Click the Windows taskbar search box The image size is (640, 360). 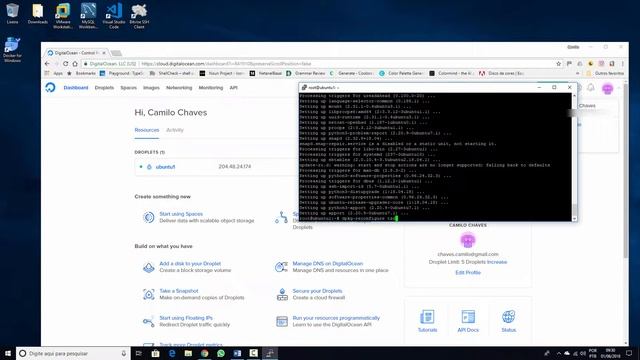(73, 353)
